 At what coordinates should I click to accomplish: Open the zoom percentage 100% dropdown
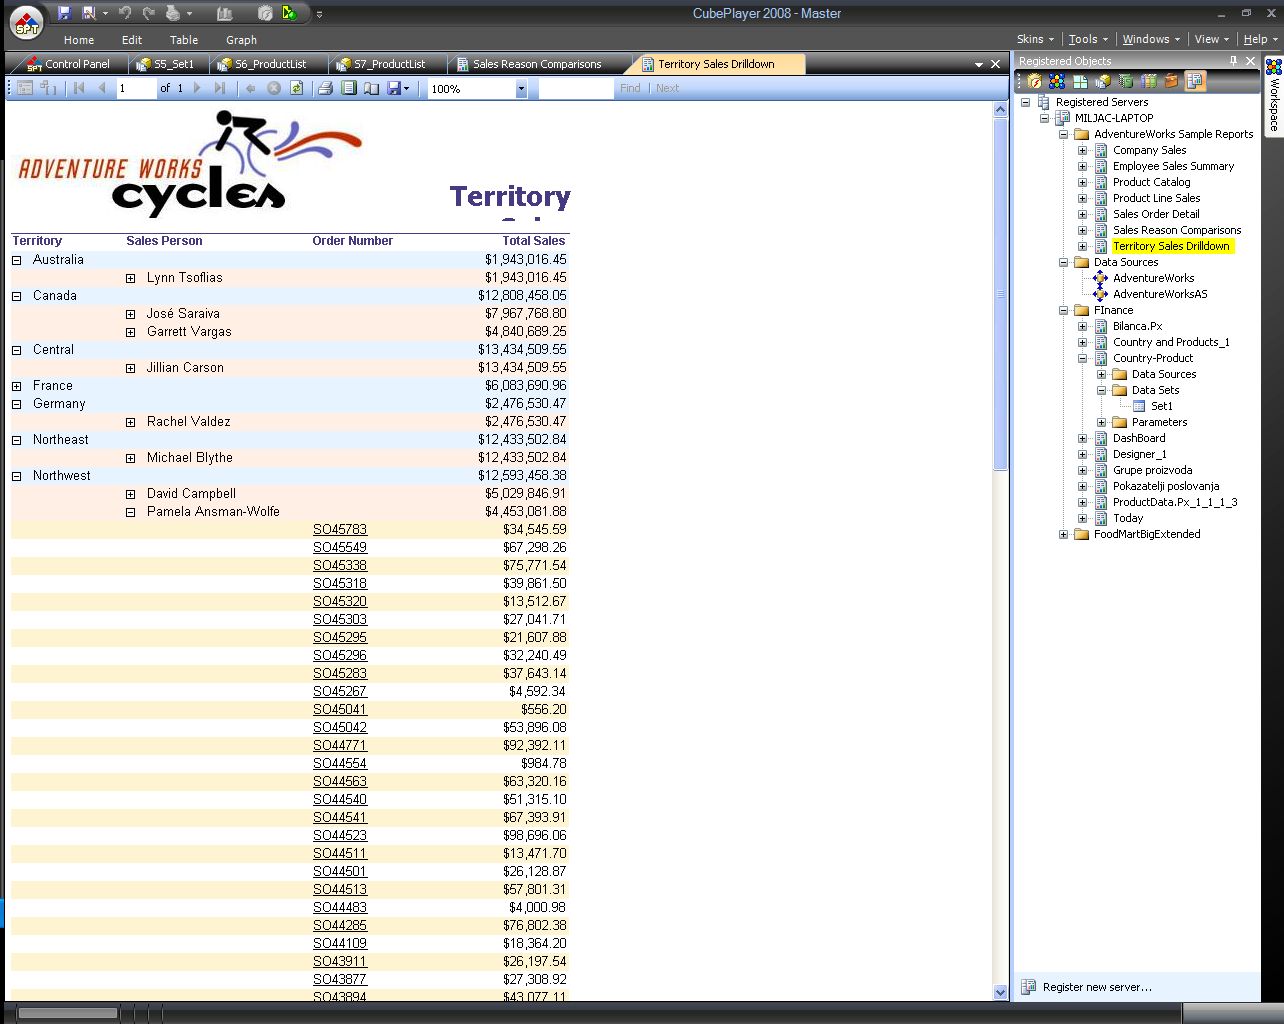[521, 89]
